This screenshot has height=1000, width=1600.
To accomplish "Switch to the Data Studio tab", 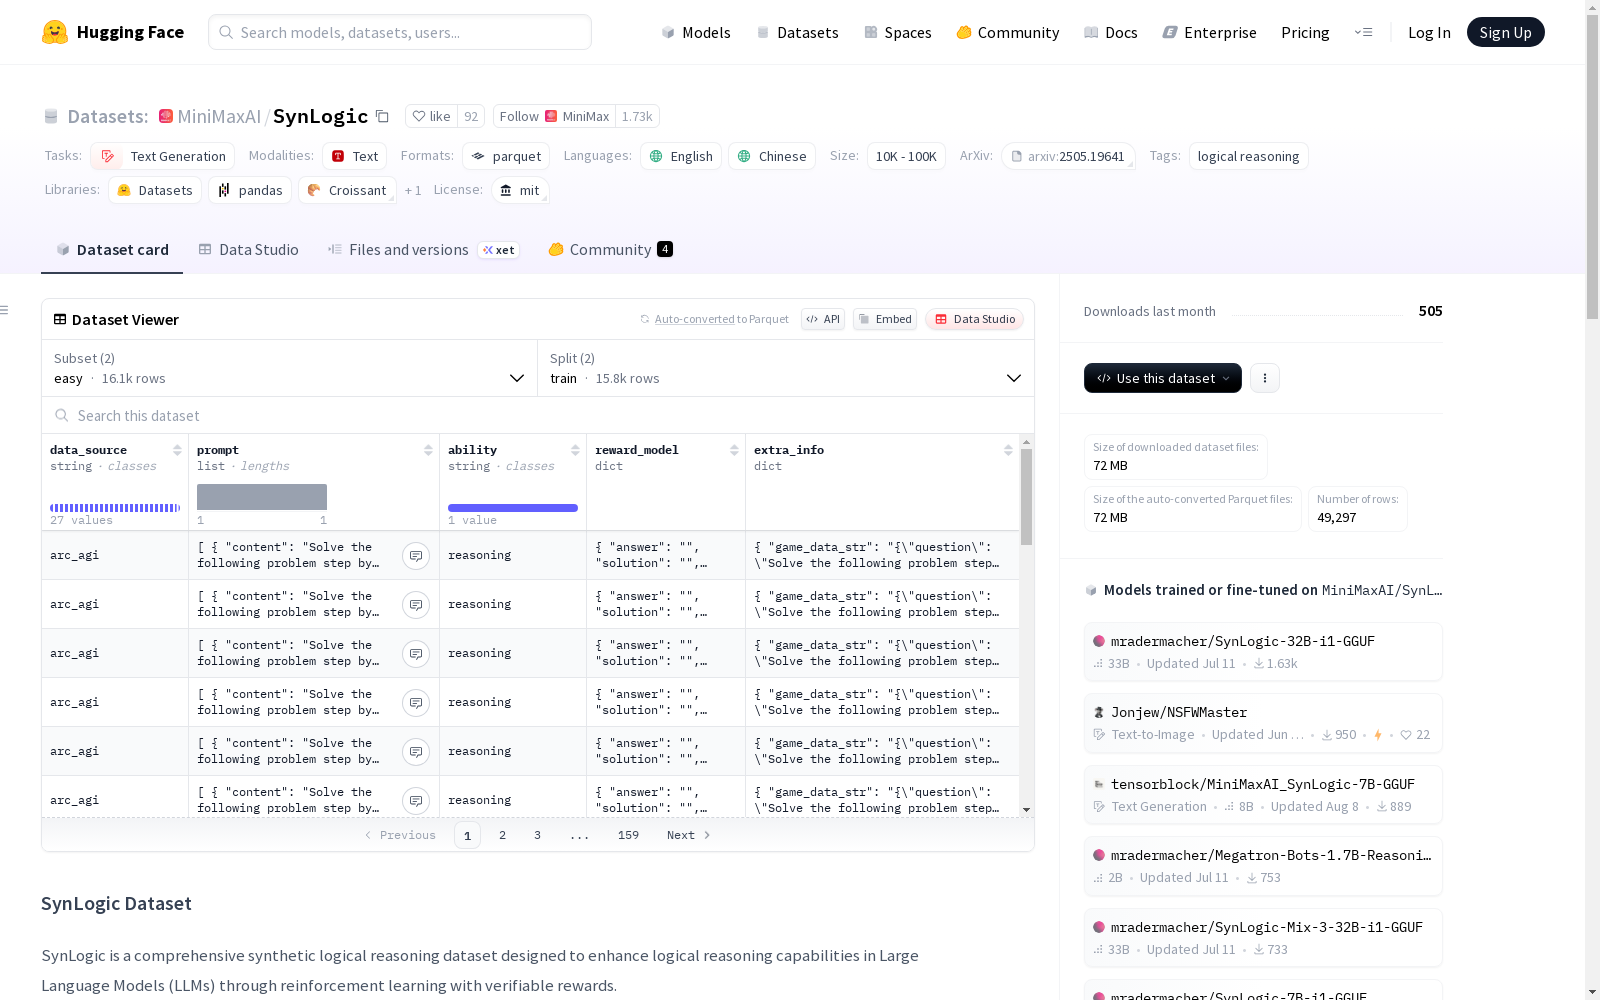I will pyautogui.click(x=249, y=250).
